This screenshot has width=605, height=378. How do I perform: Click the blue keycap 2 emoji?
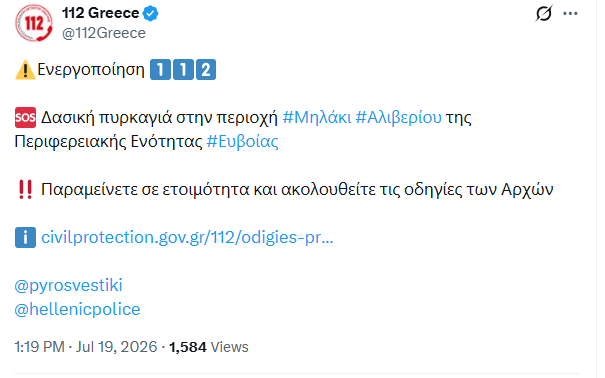tap(206, 70)
